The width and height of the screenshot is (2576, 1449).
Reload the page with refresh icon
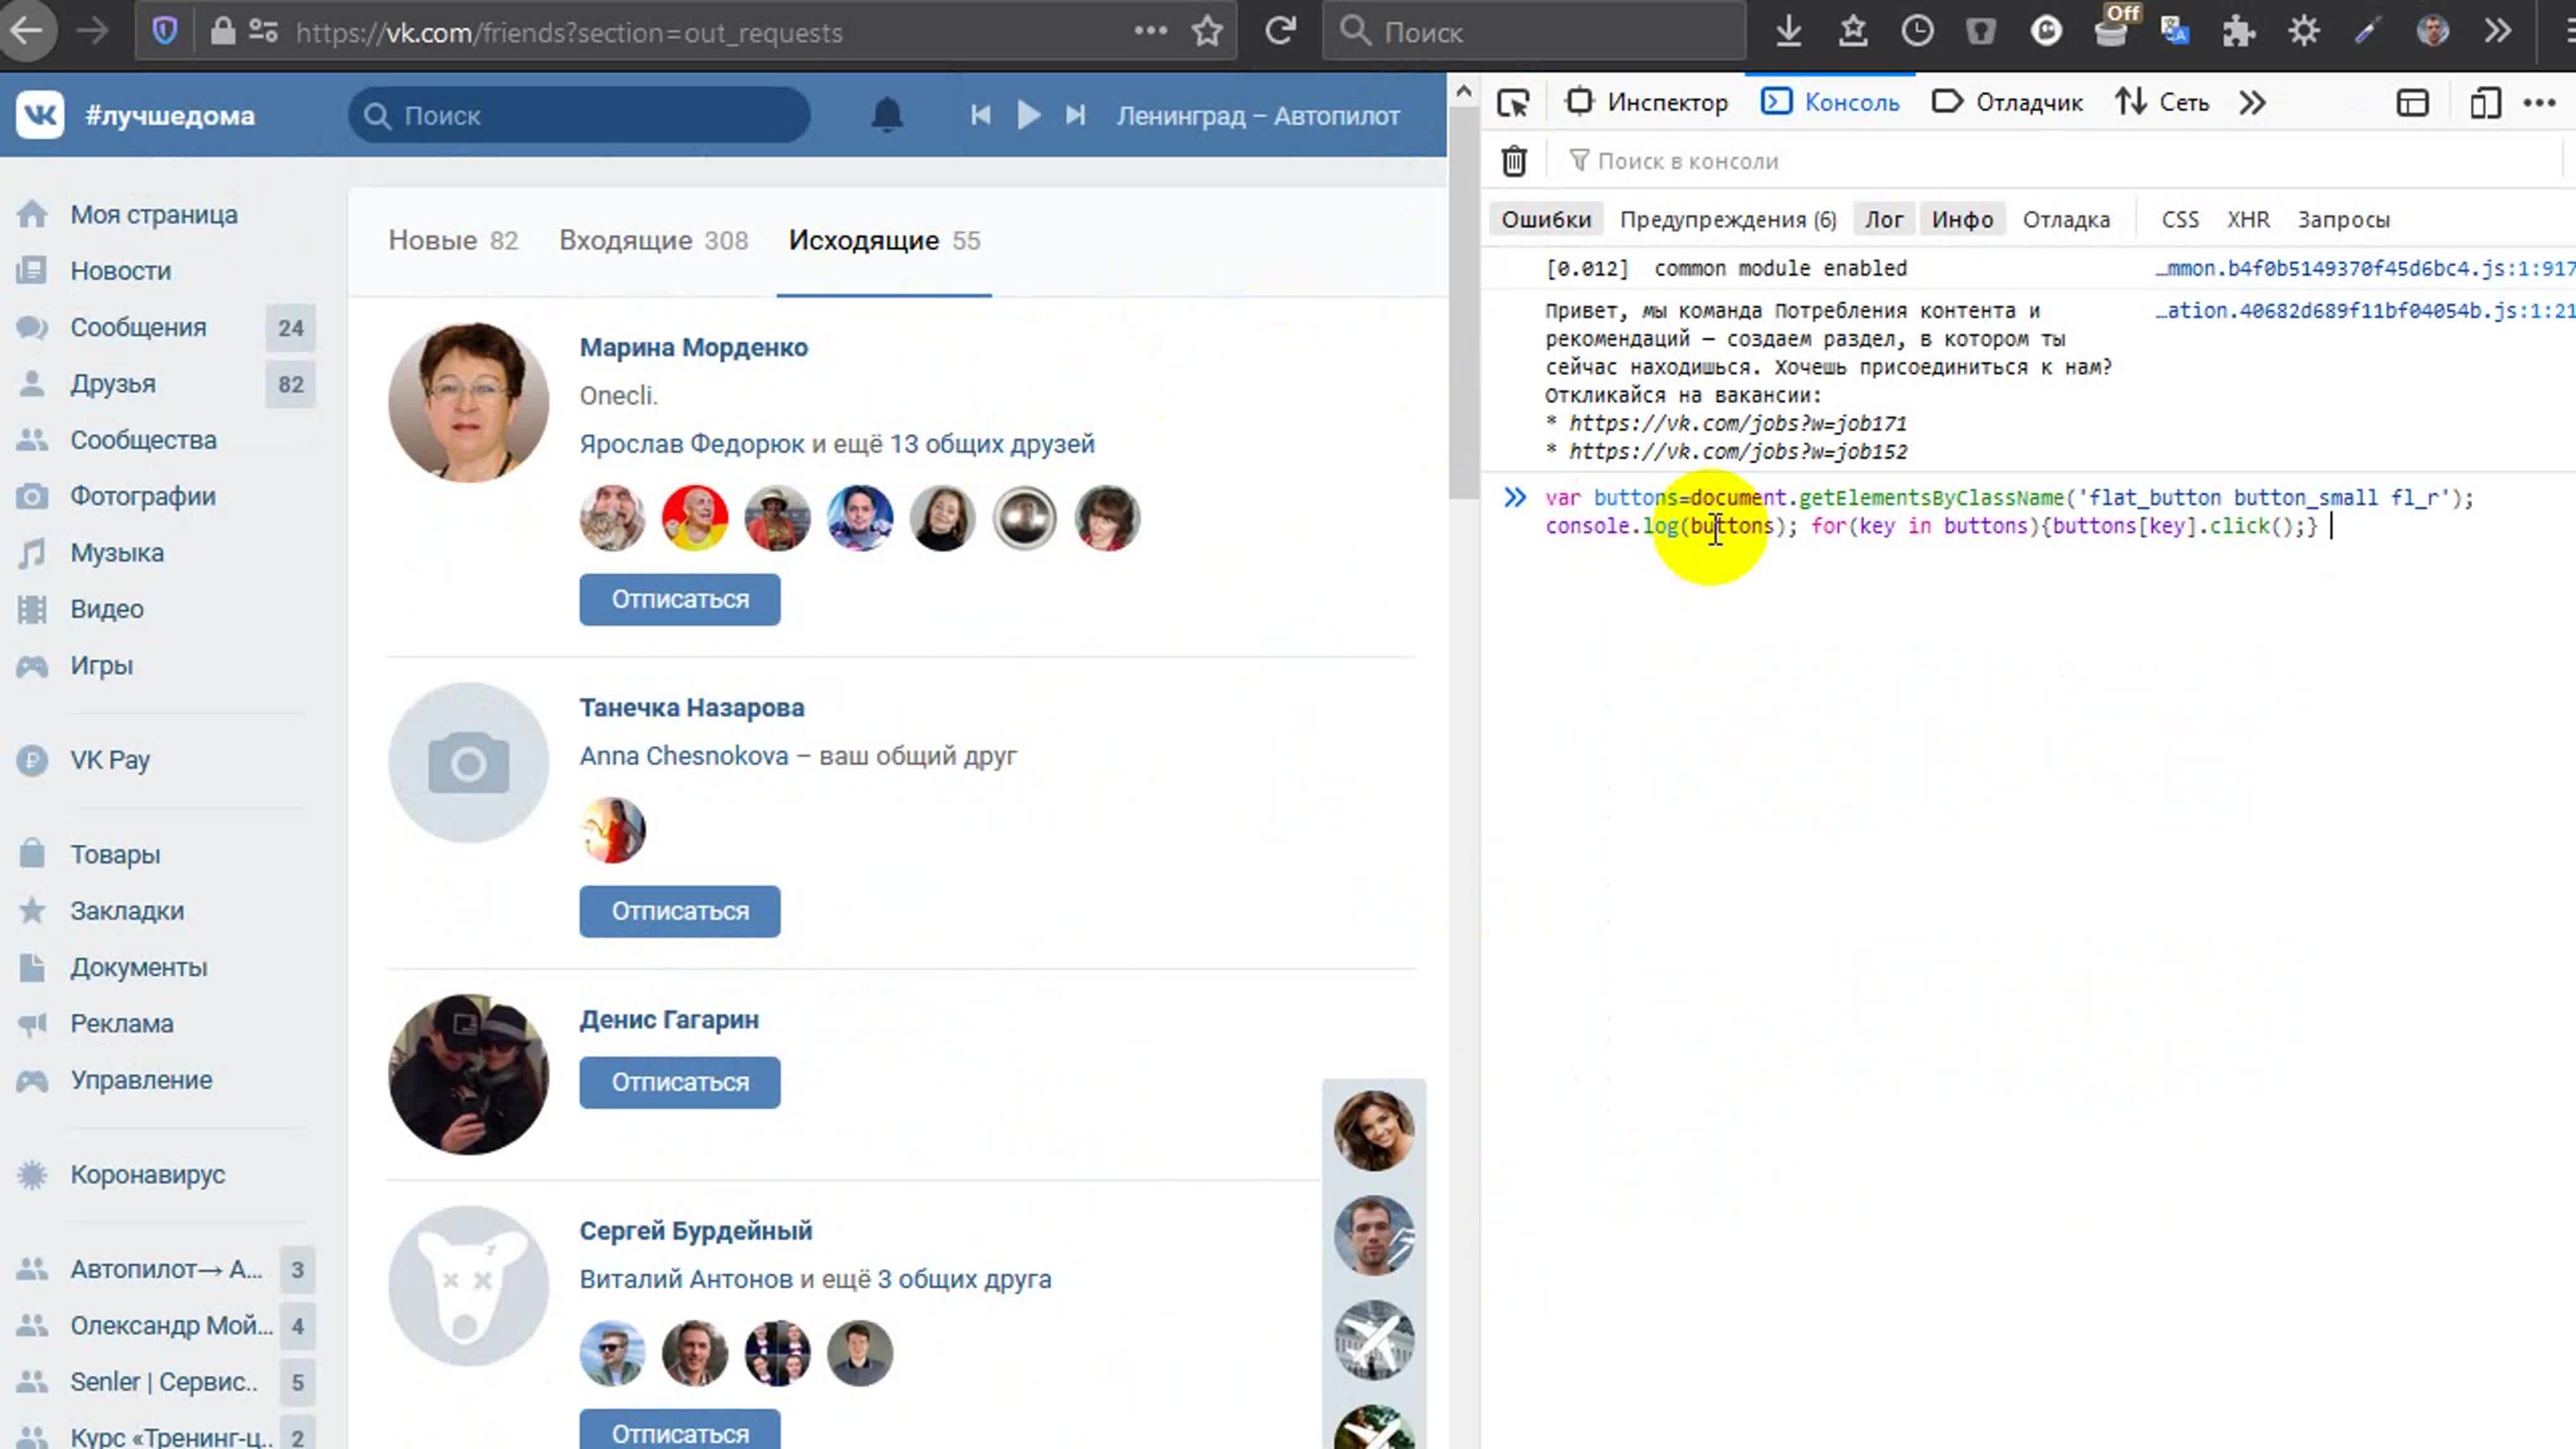(1280, 31)
